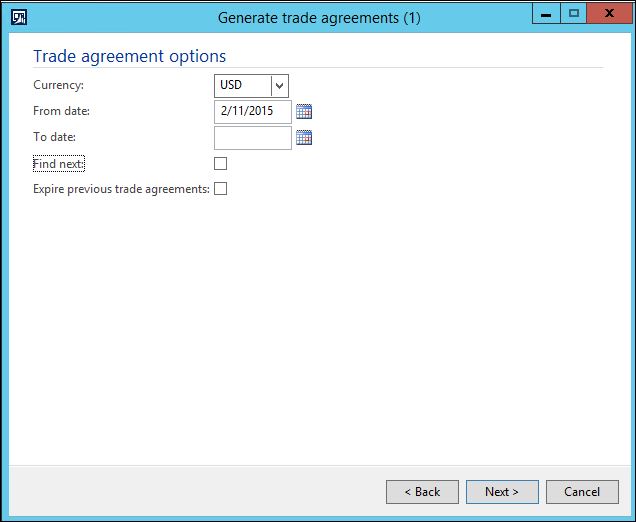Enable the Find next checkbox
Viewport: 636px width, 522px height.
tap(221, 164)
